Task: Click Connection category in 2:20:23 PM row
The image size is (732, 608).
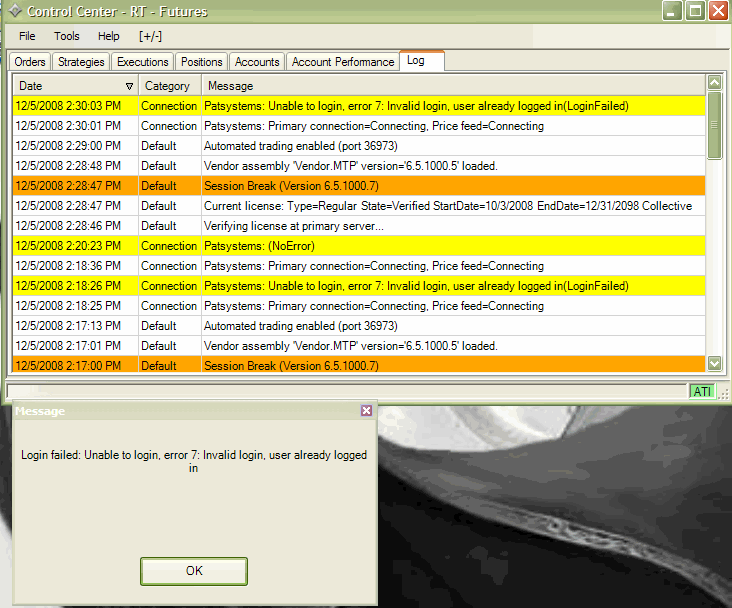Action: (169, 246)
